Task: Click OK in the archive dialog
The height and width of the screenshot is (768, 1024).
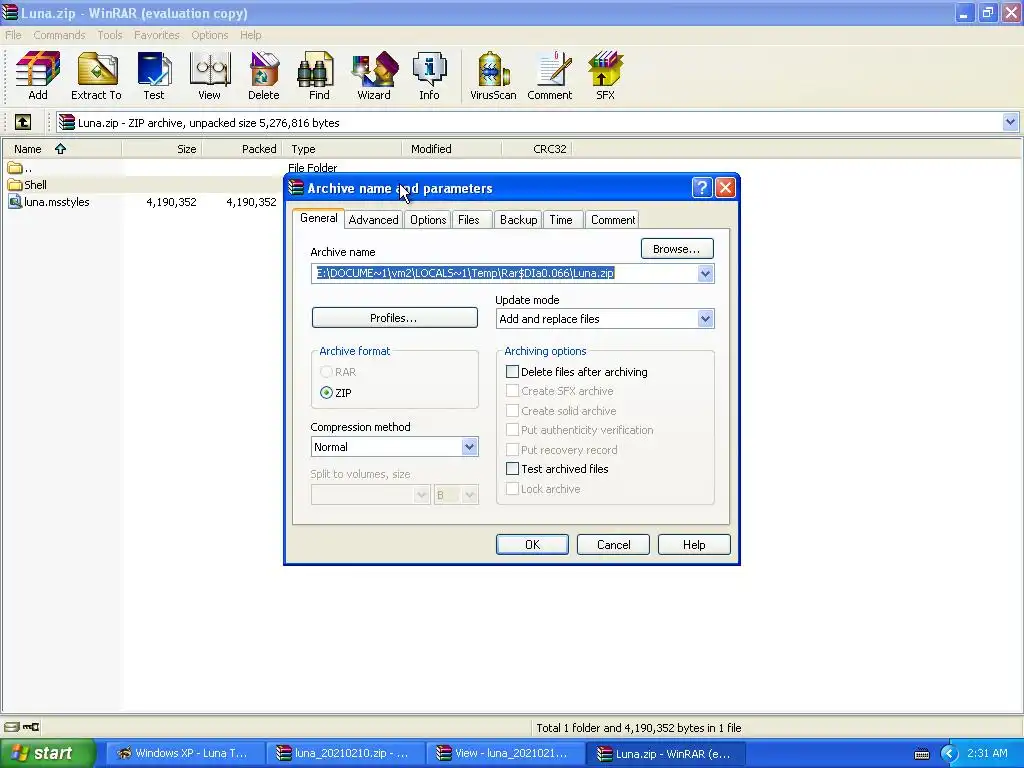Action: (532, 545)
